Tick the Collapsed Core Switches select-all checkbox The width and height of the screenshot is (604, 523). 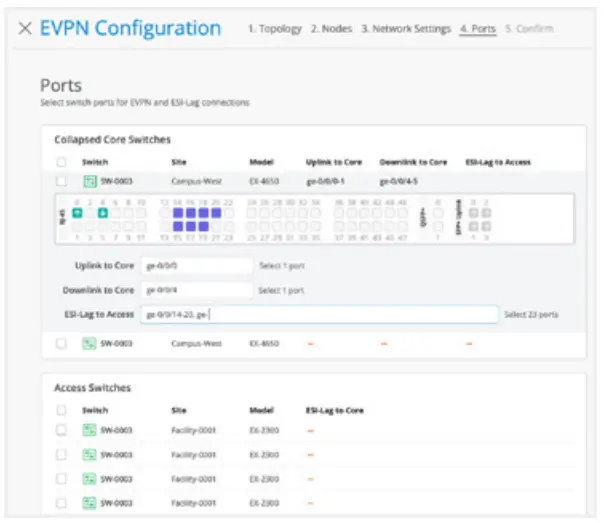point(61,162)
